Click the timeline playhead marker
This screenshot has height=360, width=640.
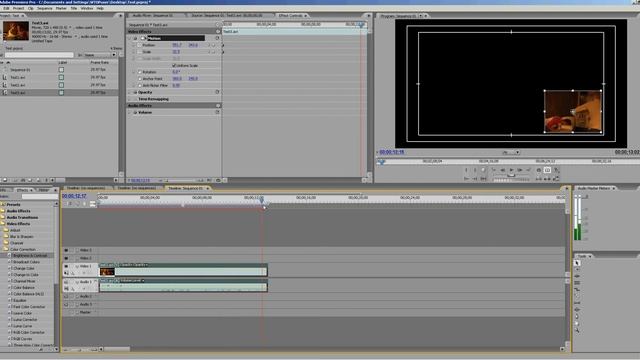[x=262, y=200]
